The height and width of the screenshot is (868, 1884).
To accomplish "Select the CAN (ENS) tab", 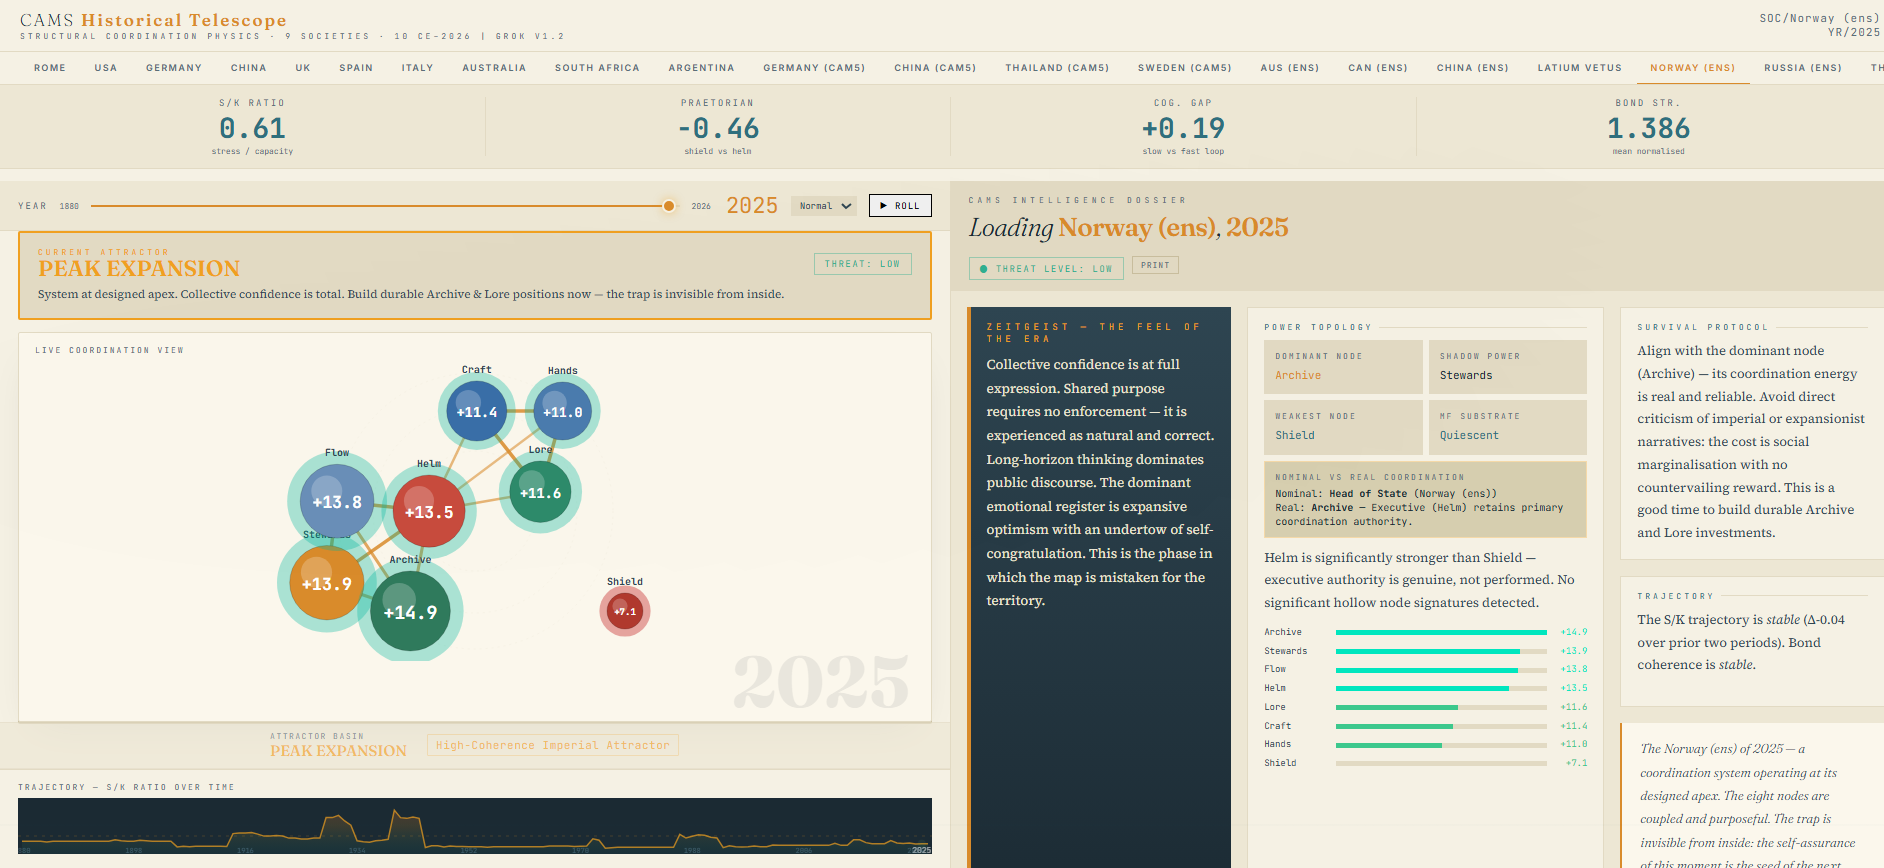I will [x=1378, y=68].
